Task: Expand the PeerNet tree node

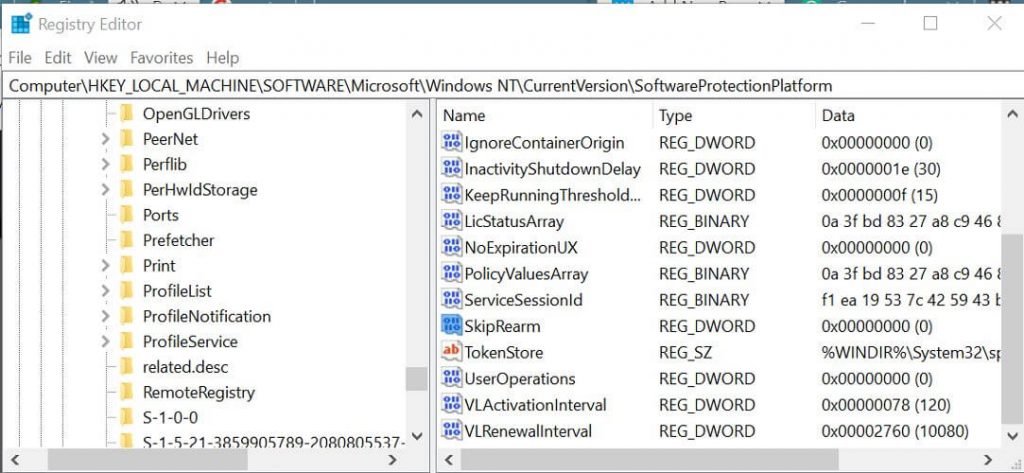Action: click(x=105, y=139)
